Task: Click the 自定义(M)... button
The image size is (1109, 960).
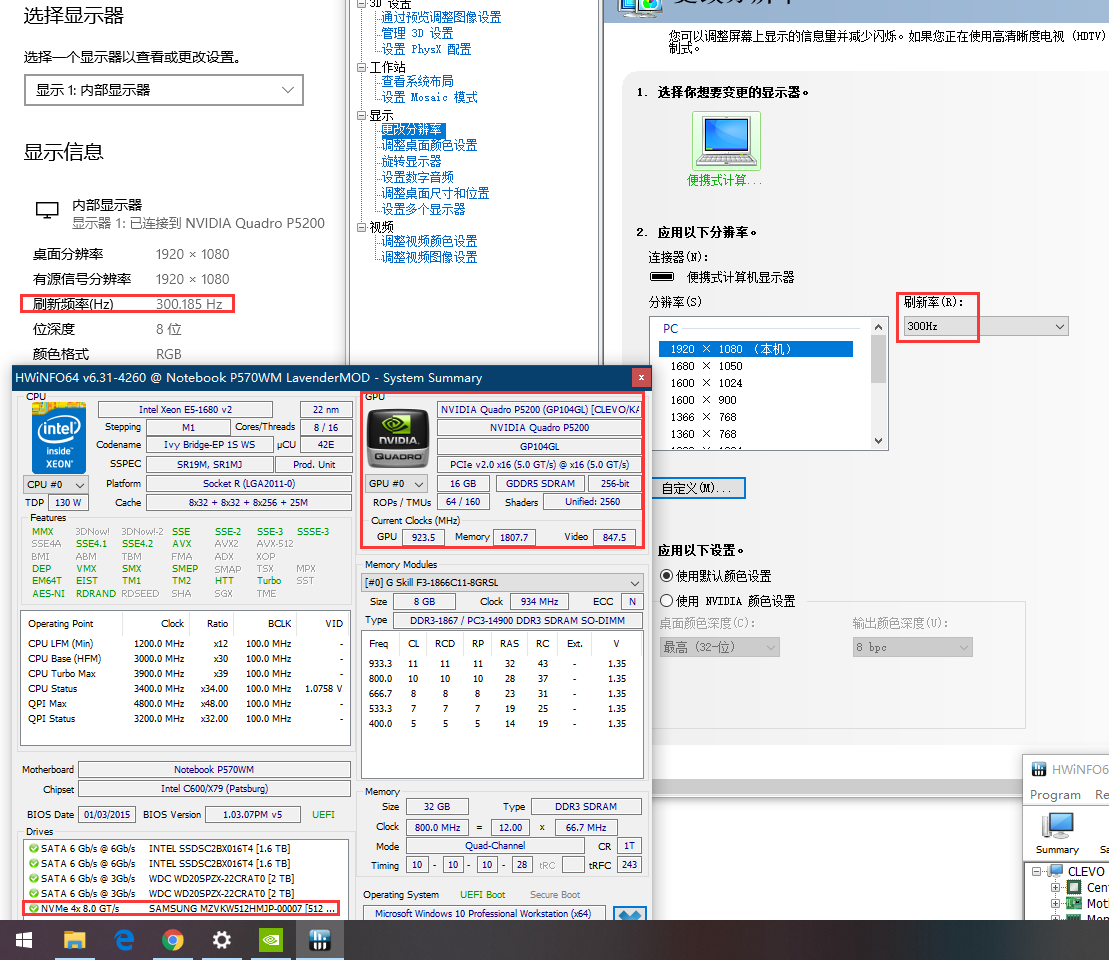Action: [698, 488]
